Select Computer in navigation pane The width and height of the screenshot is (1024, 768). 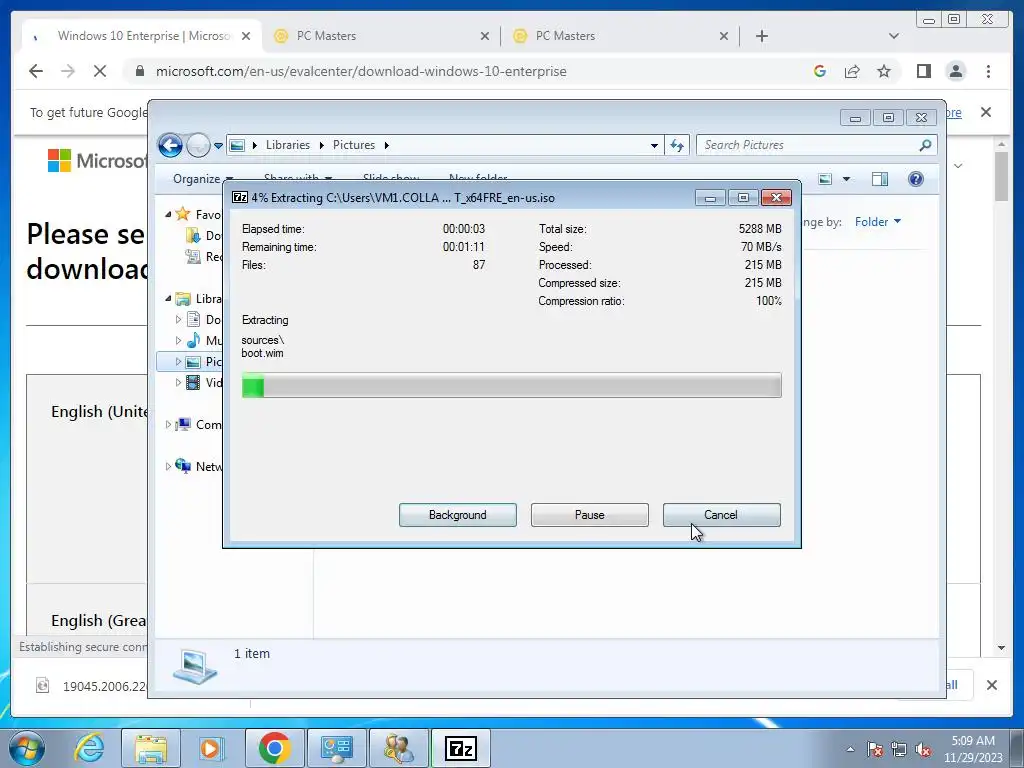point(199,424)
